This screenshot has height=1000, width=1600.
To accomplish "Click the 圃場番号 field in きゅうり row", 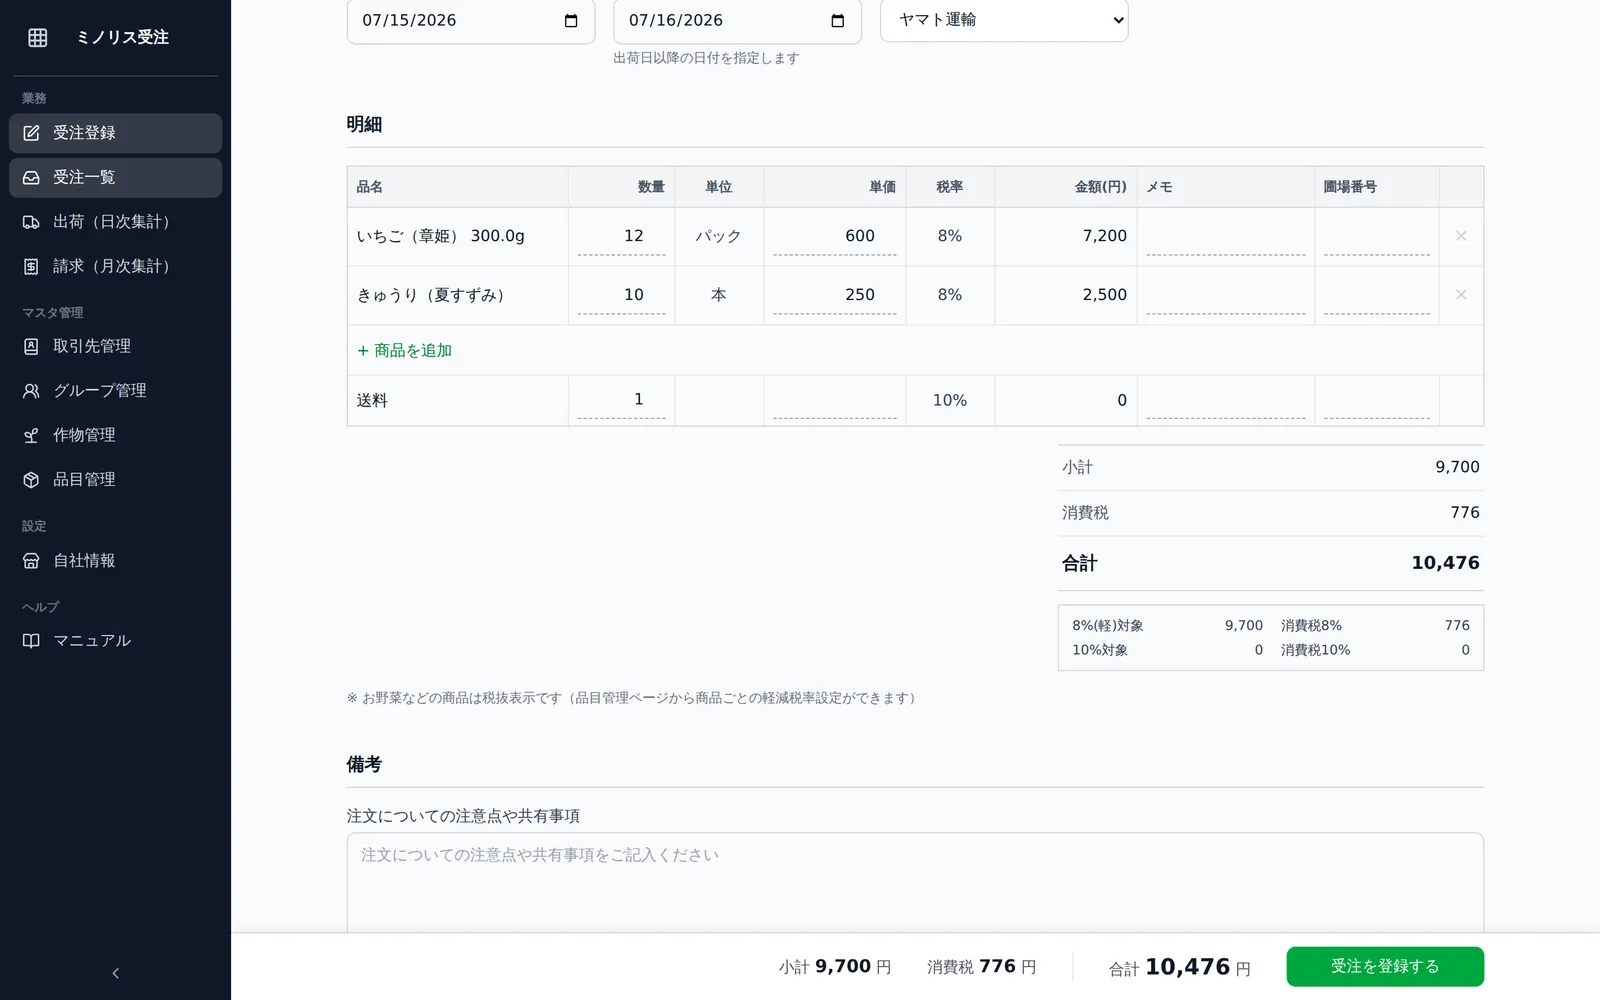I will tap(1377, 296).
